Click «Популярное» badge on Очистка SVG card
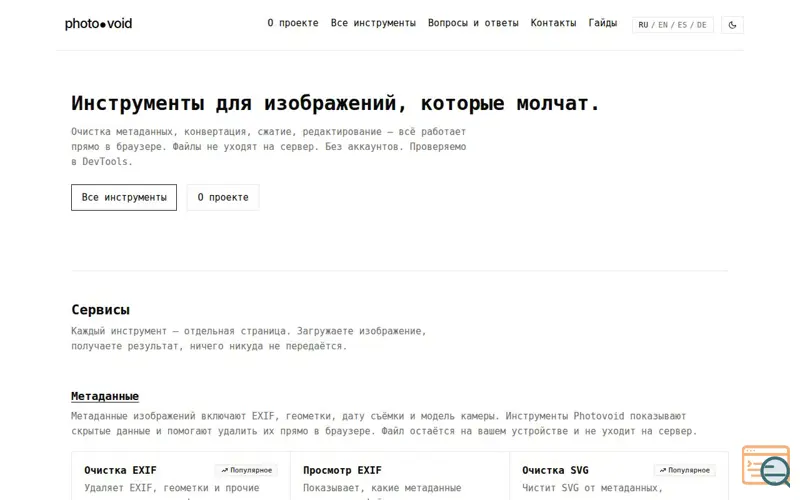Viewport: 800px width, 500px height. (684, 470)
